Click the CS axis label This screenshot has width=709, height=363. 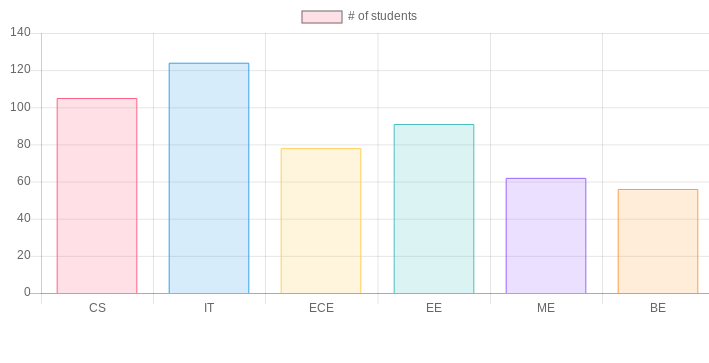97,308
